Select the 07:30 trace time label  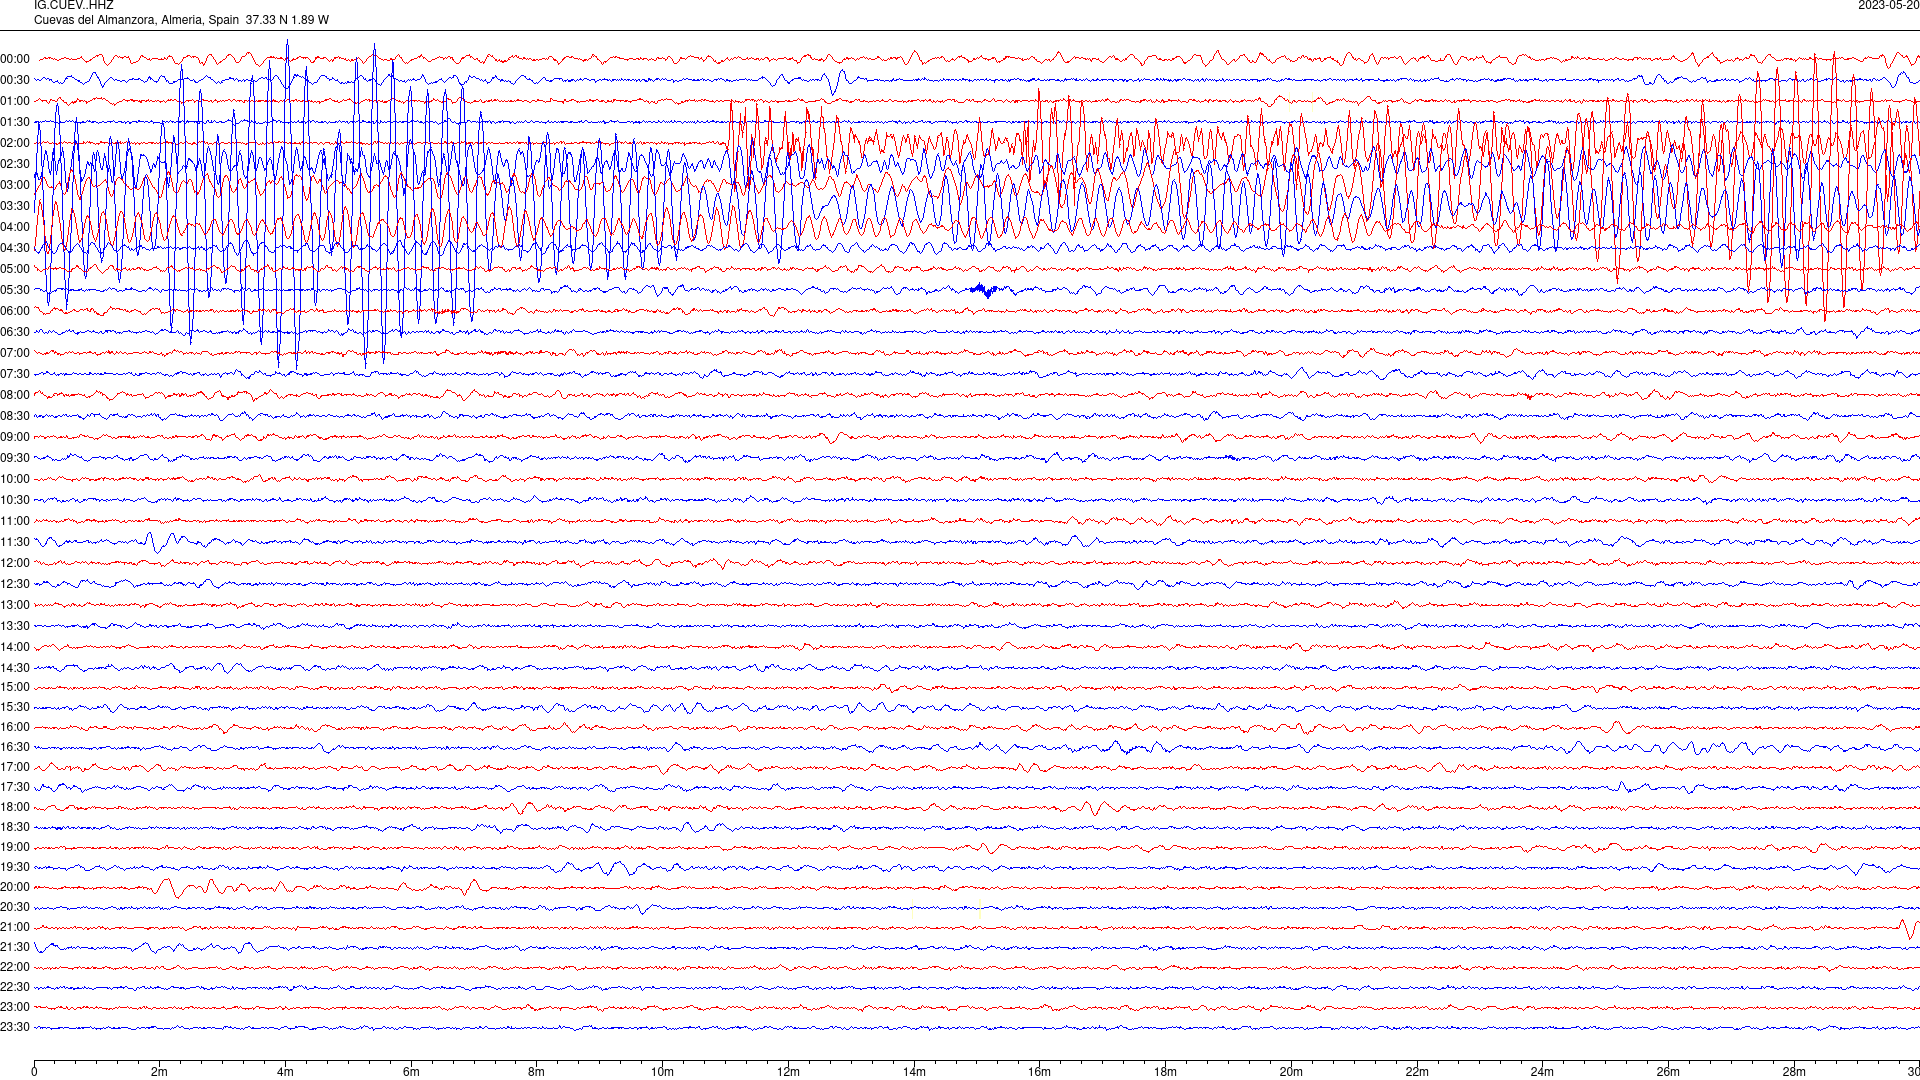click(15, 374)
